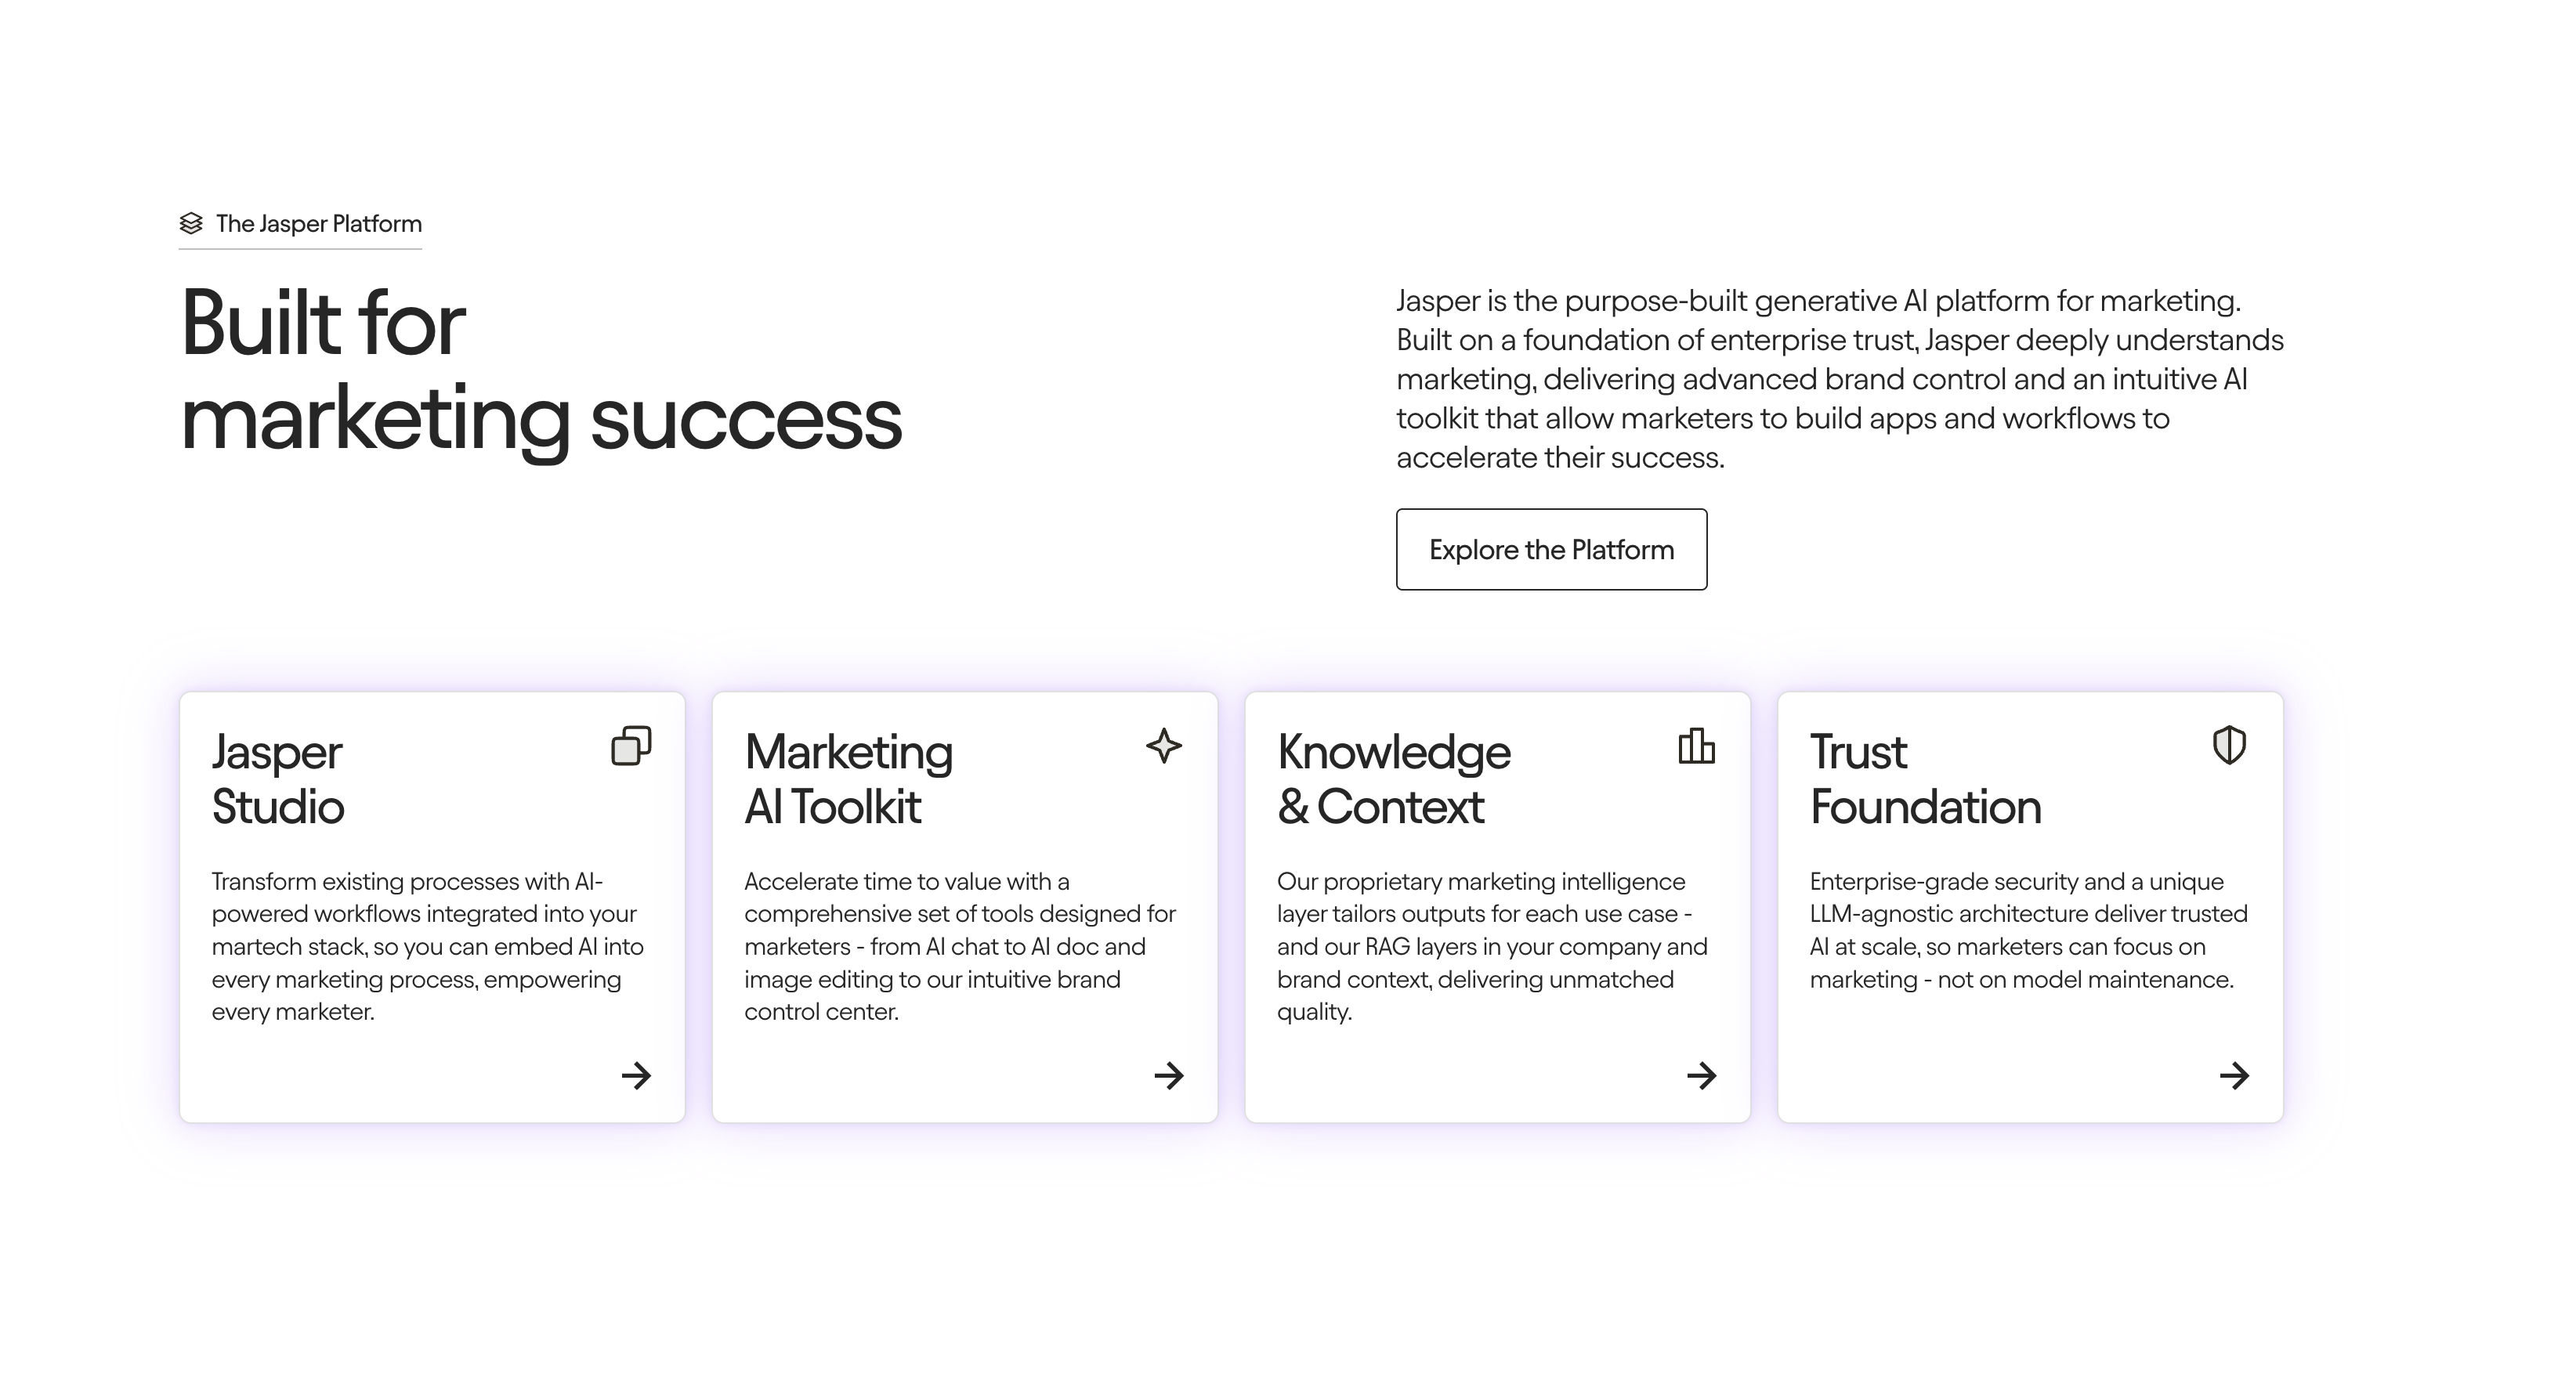The width and height of the screenshot is (2576, 1391).
Task: Click the Built for marketing success headline
Action: click(x=541, y=371)
